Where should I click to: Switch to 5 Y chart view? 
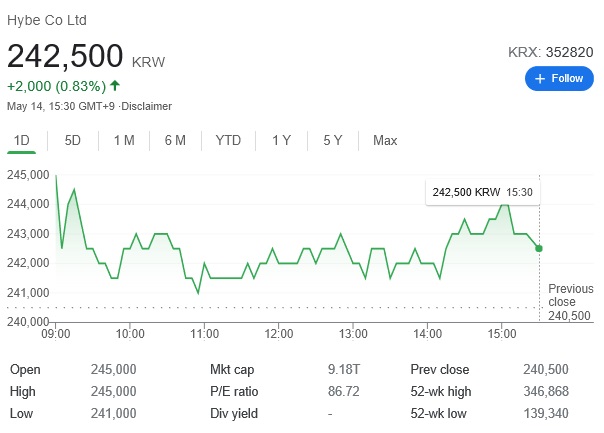click(x=333, y=140)
